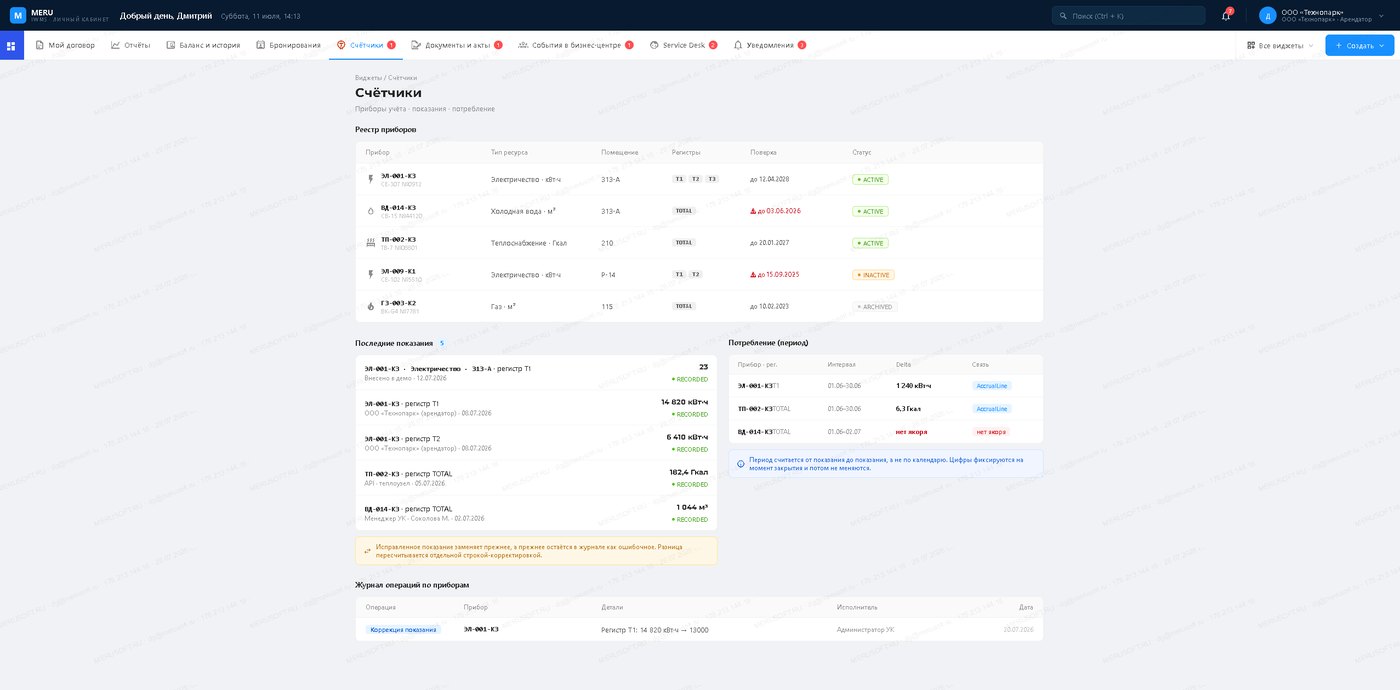Image resolution: width=1400 pixels, height=690 pixels.
Task: Expand the Все виджеты dropdown
Action: point(1280,45)
